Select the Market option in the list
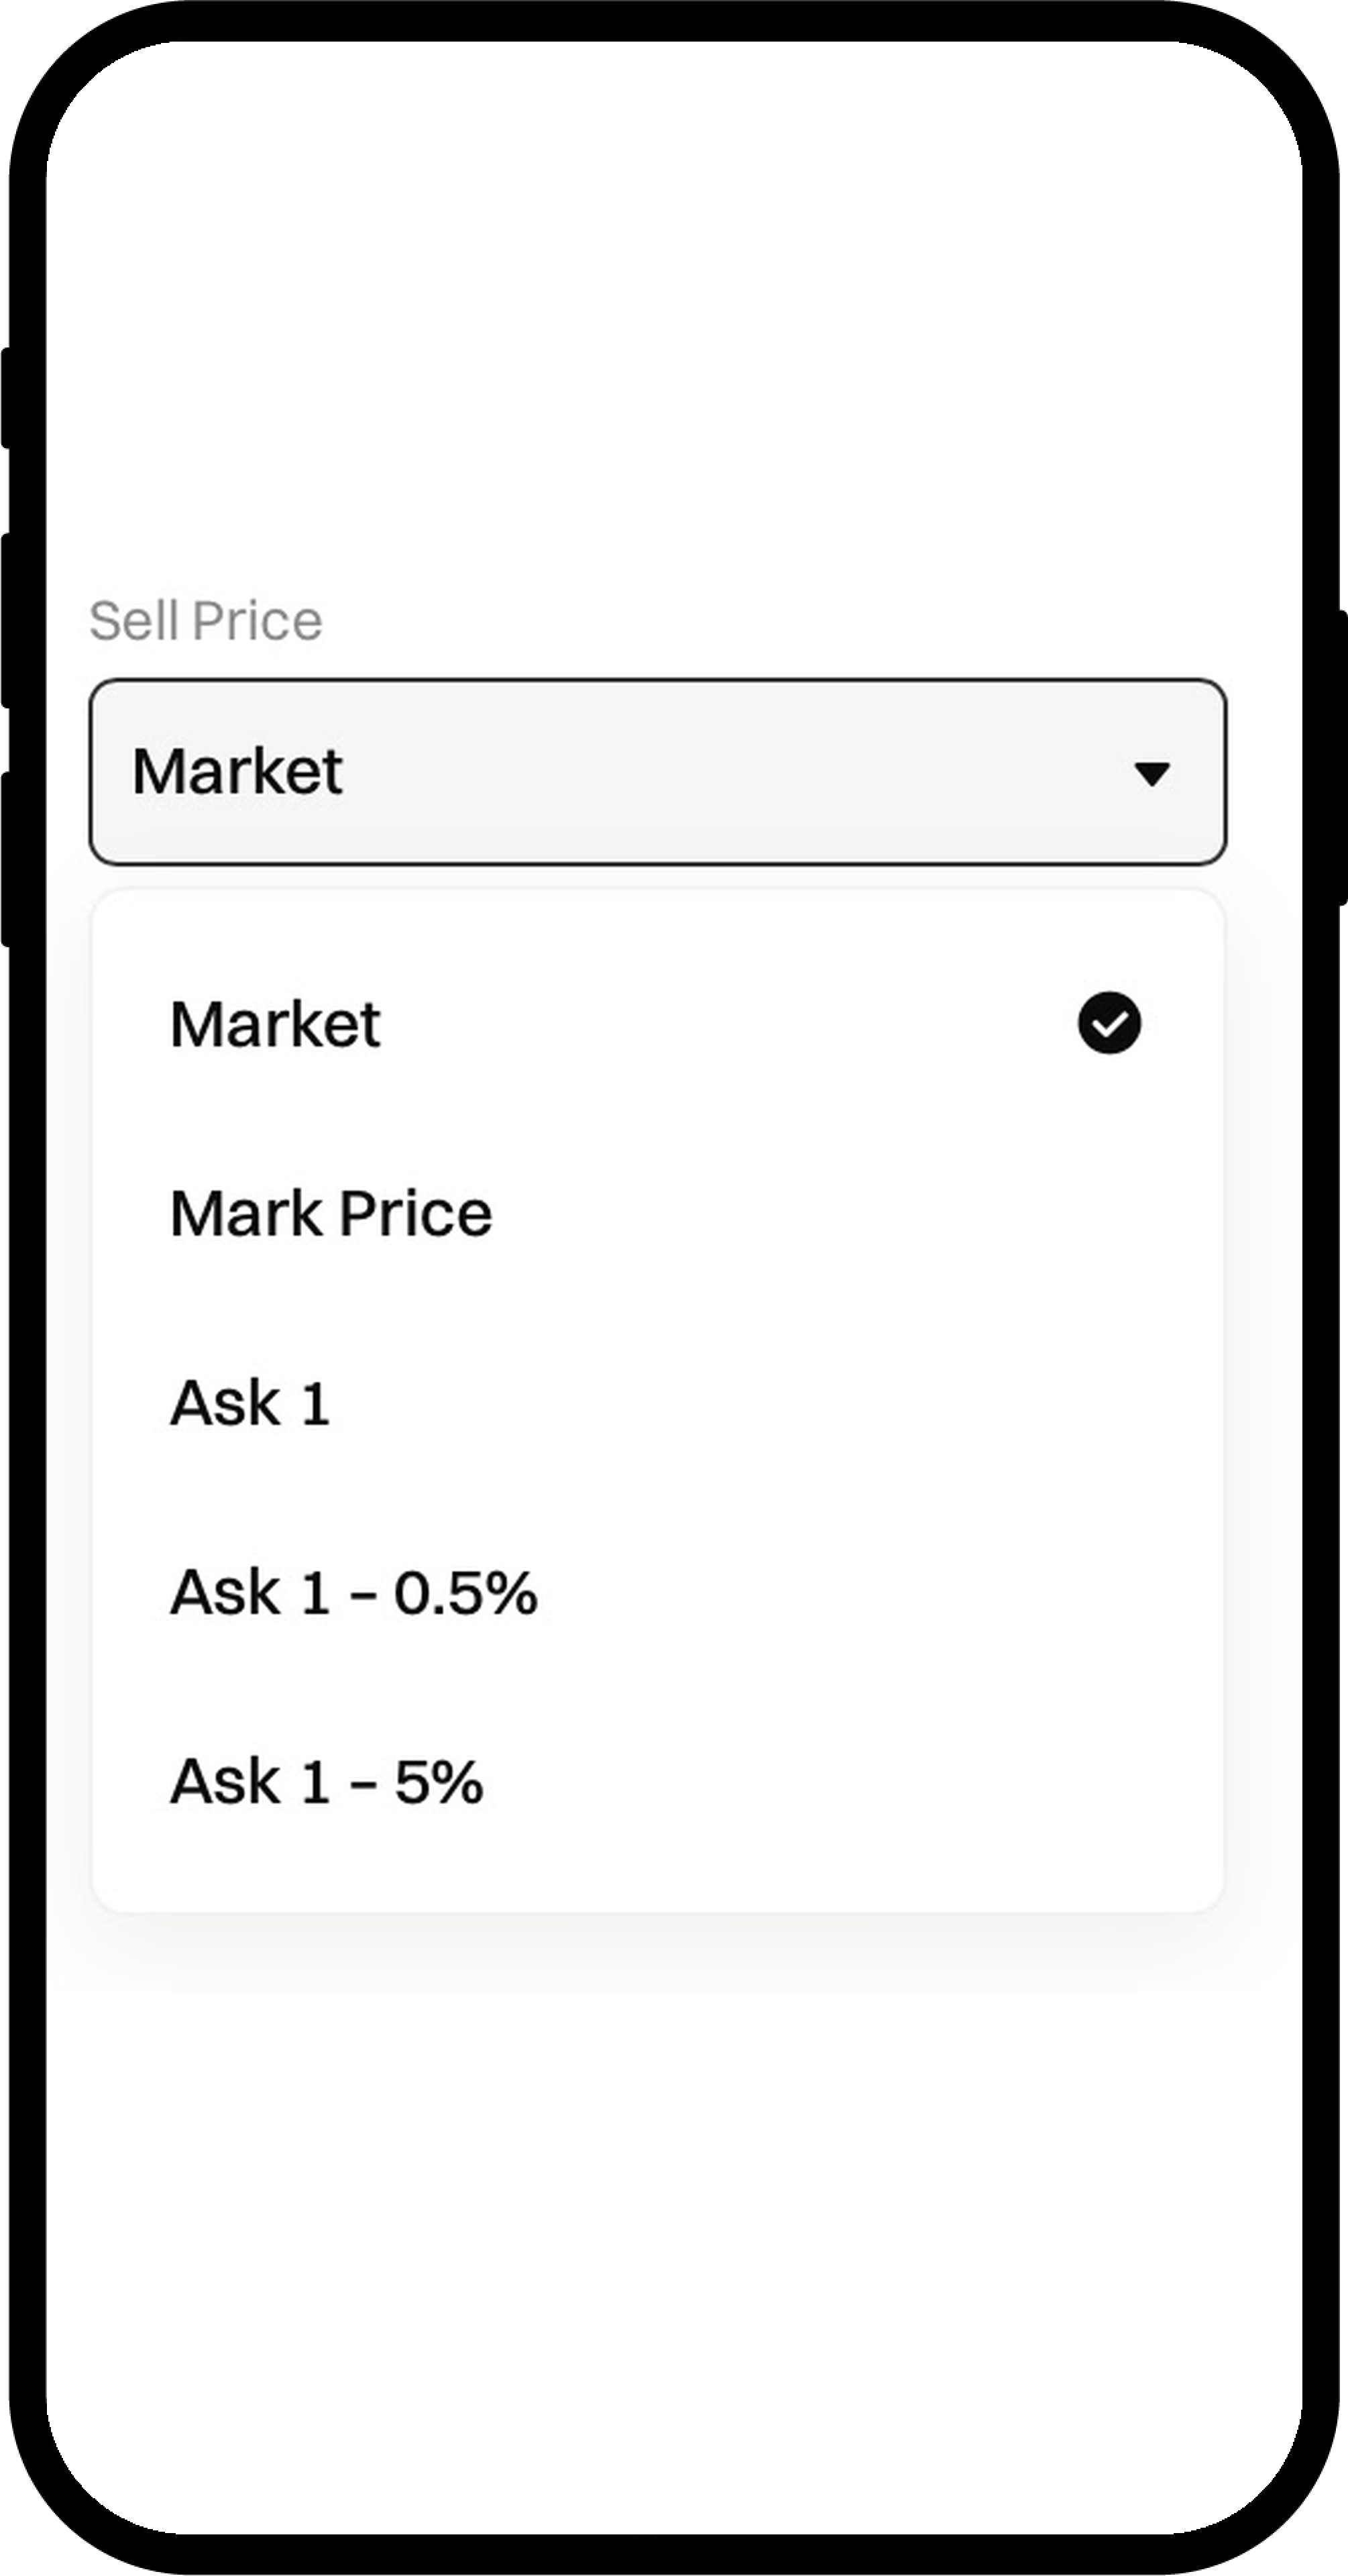Screen dimensions: 1348x2576 coord(275,1024)
